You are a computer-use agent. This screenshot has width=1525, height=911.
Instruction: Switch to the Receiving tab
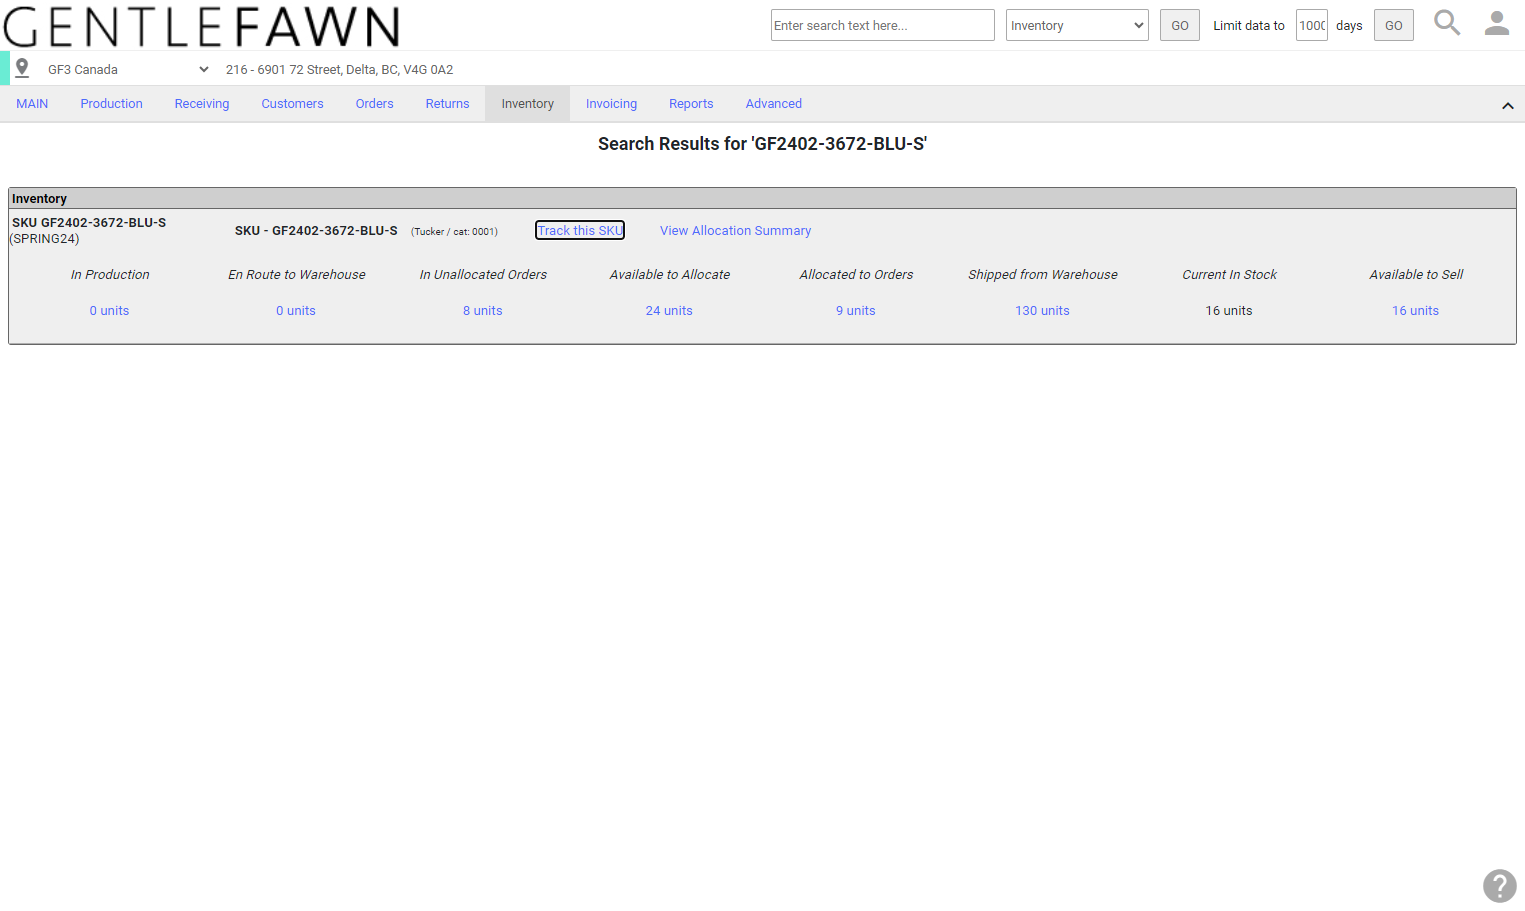coord(202,104)
